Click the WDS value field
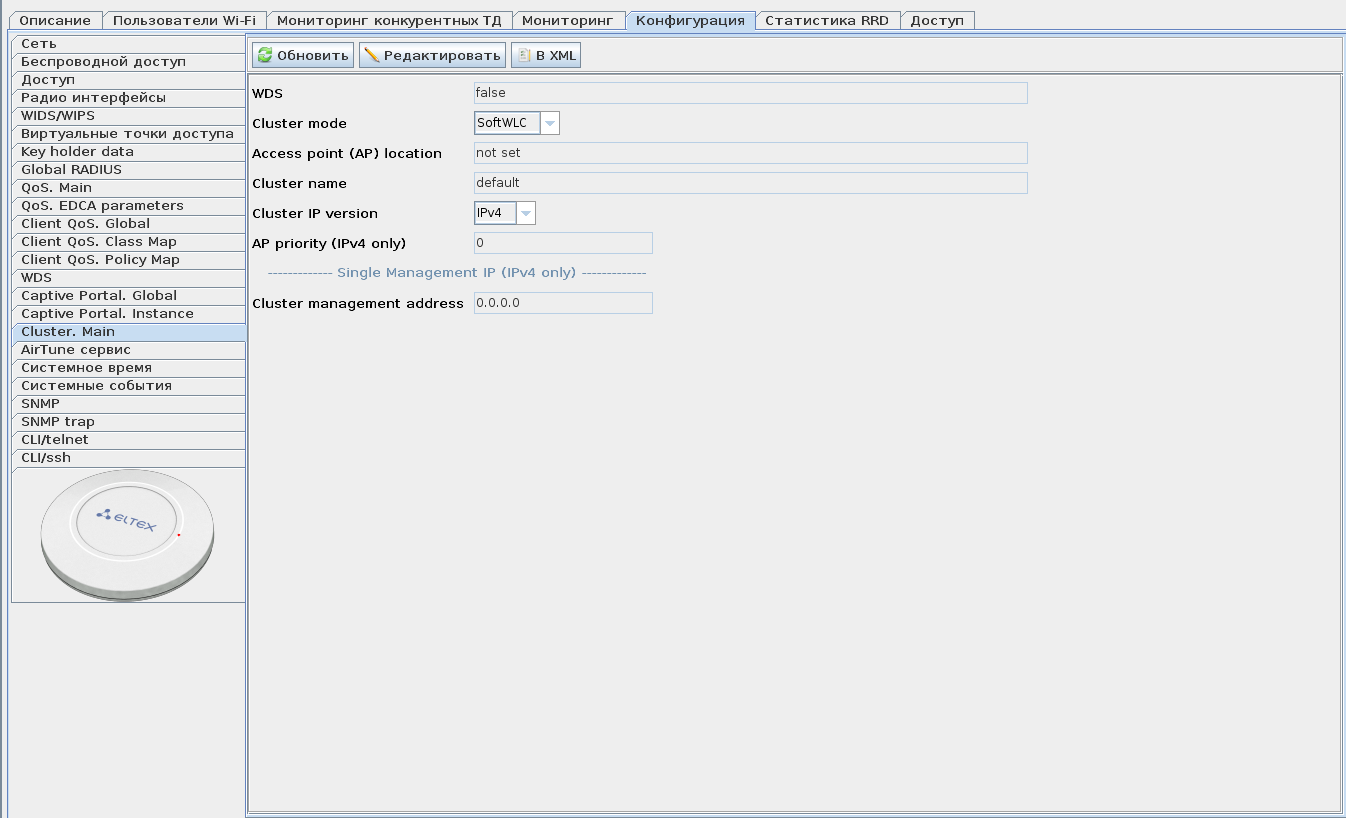 point(750,93)
